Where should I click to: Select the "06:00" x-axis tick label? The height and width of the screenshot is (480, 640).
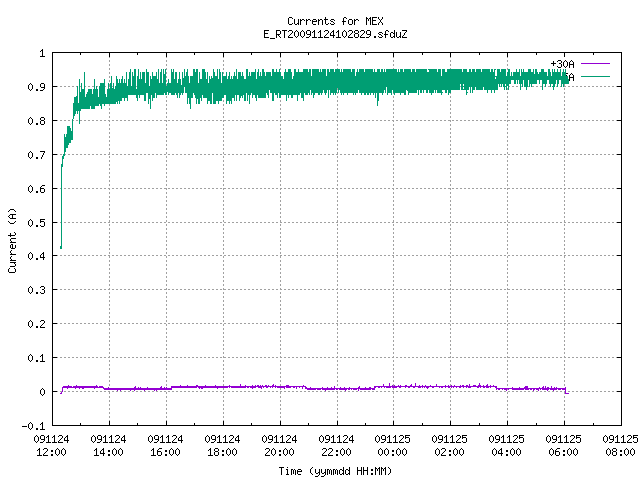[x=563, y=452]
